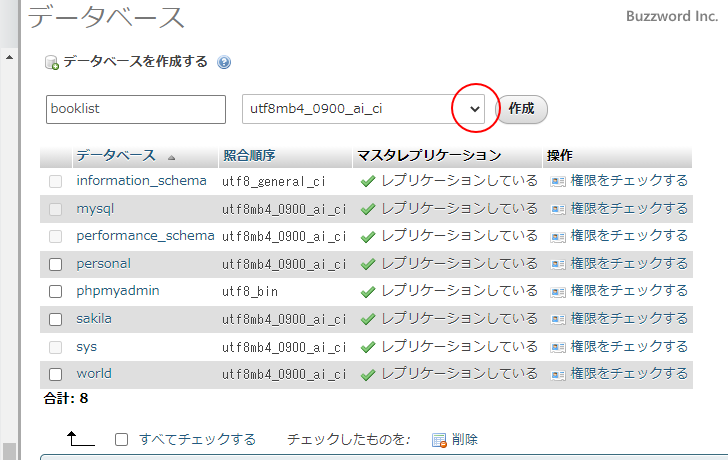Click privileges icon in sakila row
Image resolution: width=728 pixels, height=460 pixels.
[558, 319]
